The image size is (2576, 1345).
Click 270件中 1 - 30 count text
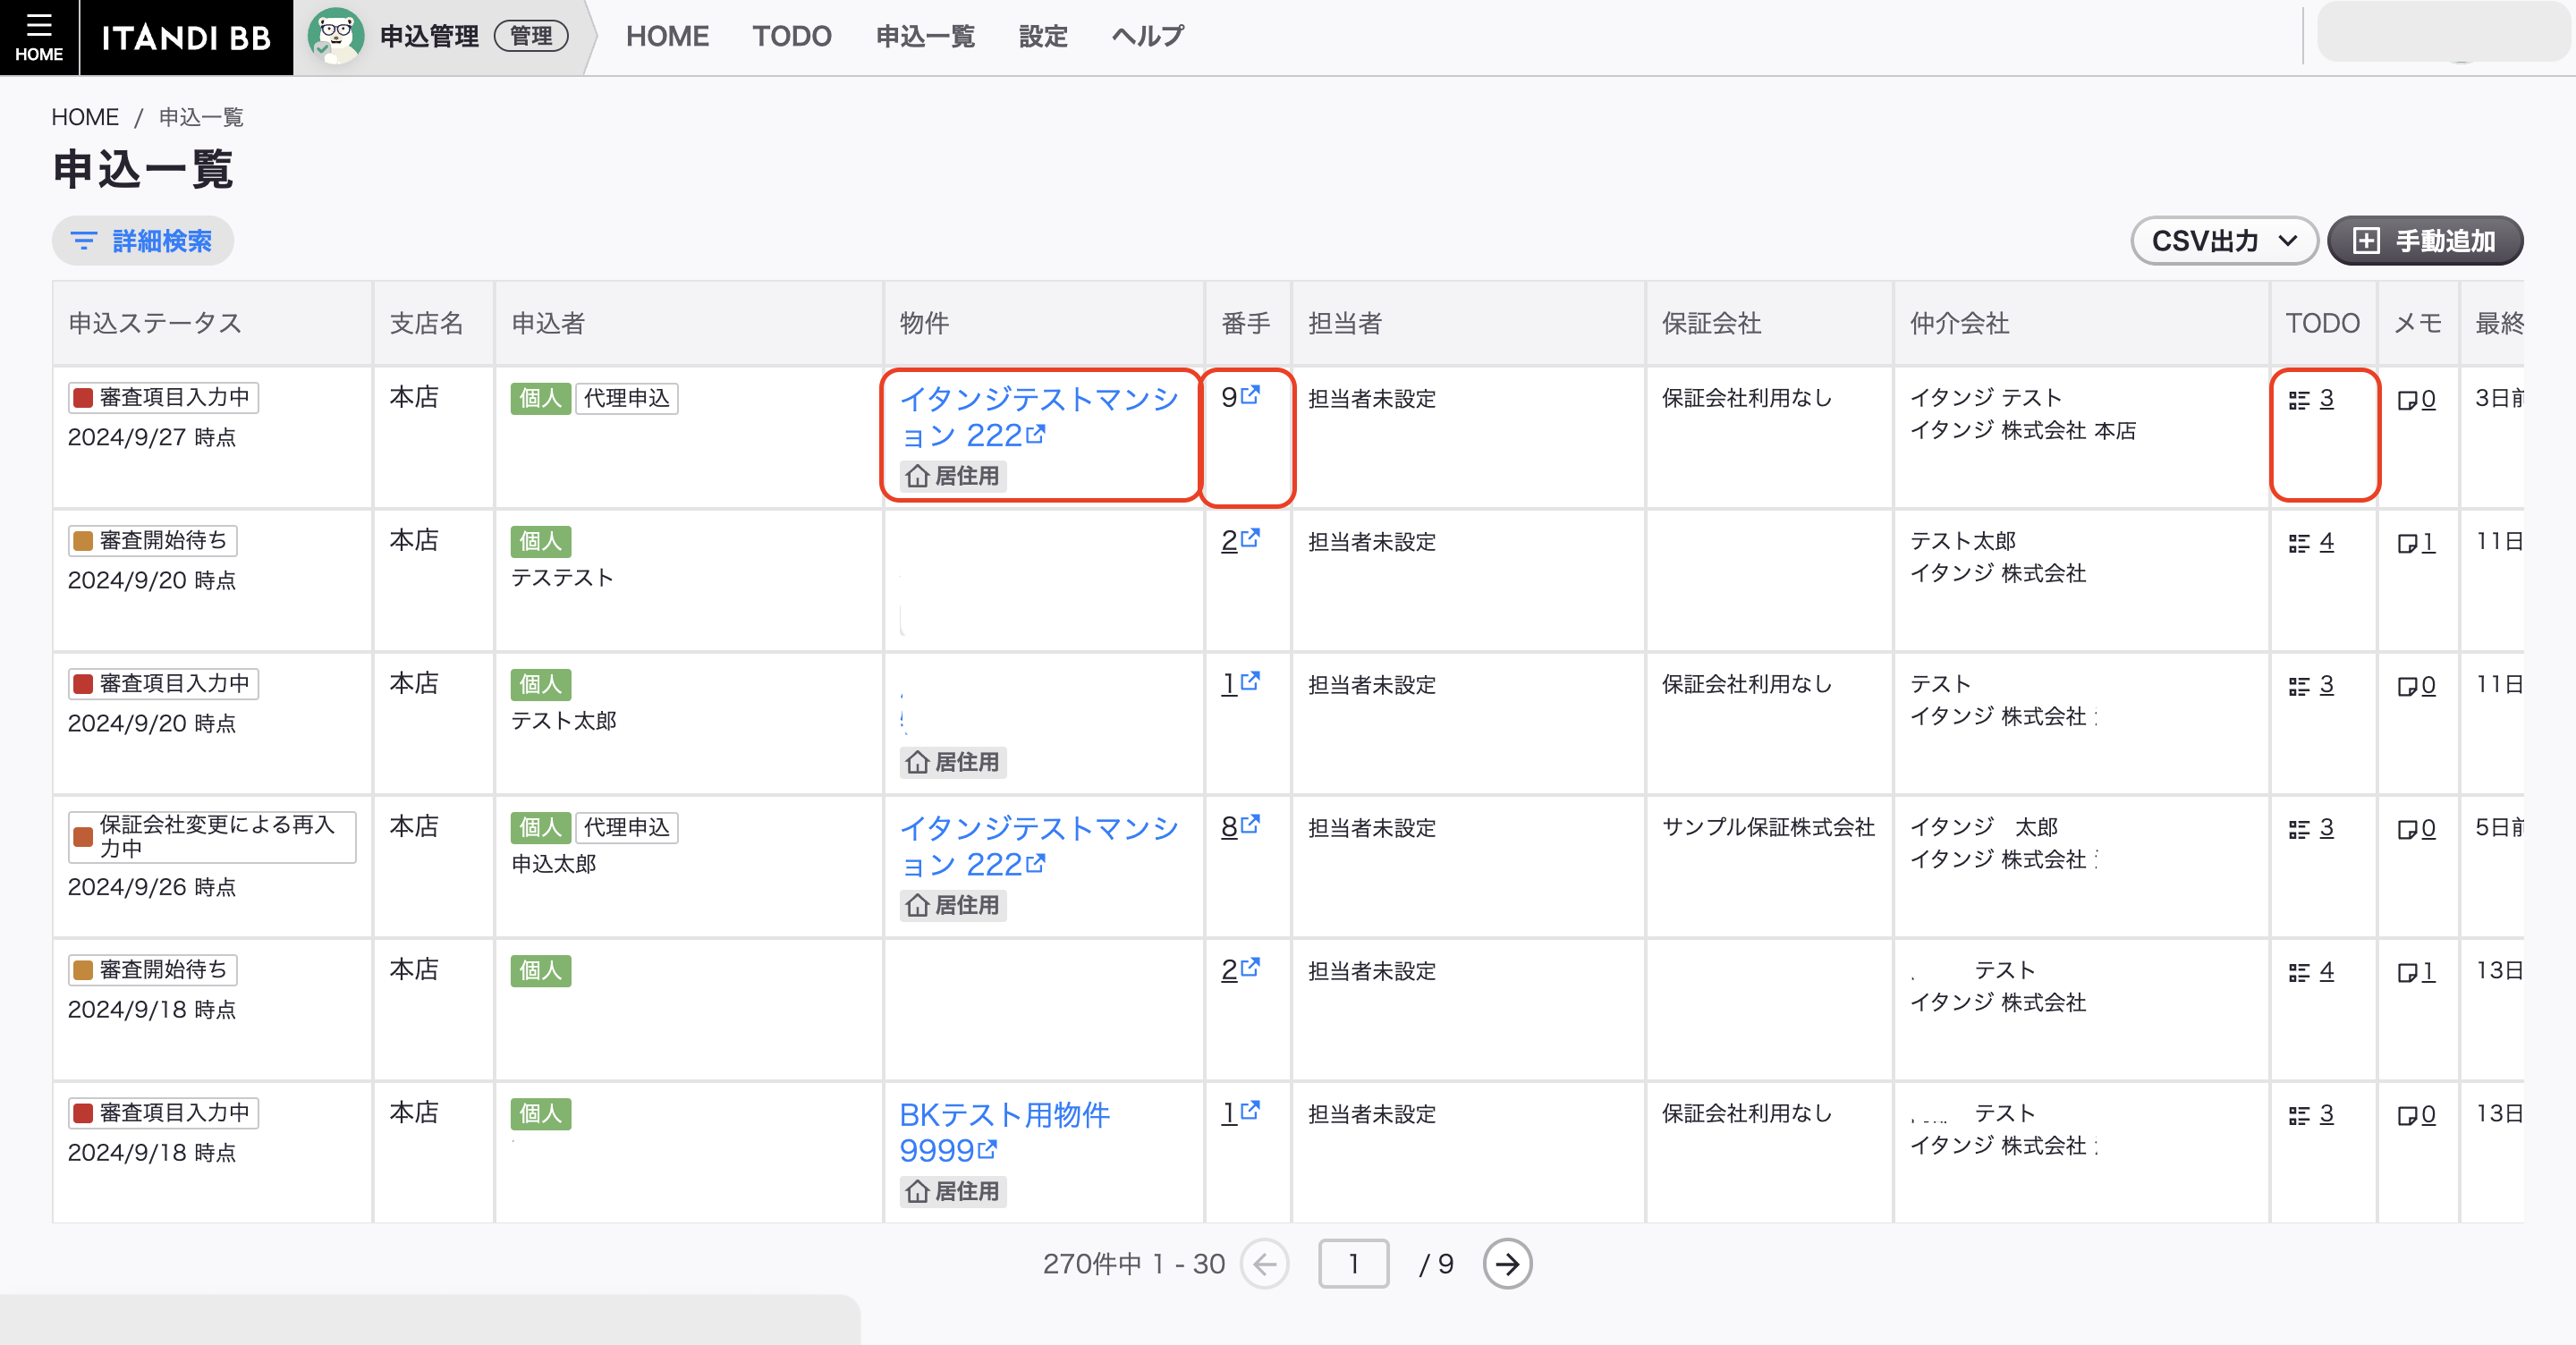(x=1133, y=1264)
